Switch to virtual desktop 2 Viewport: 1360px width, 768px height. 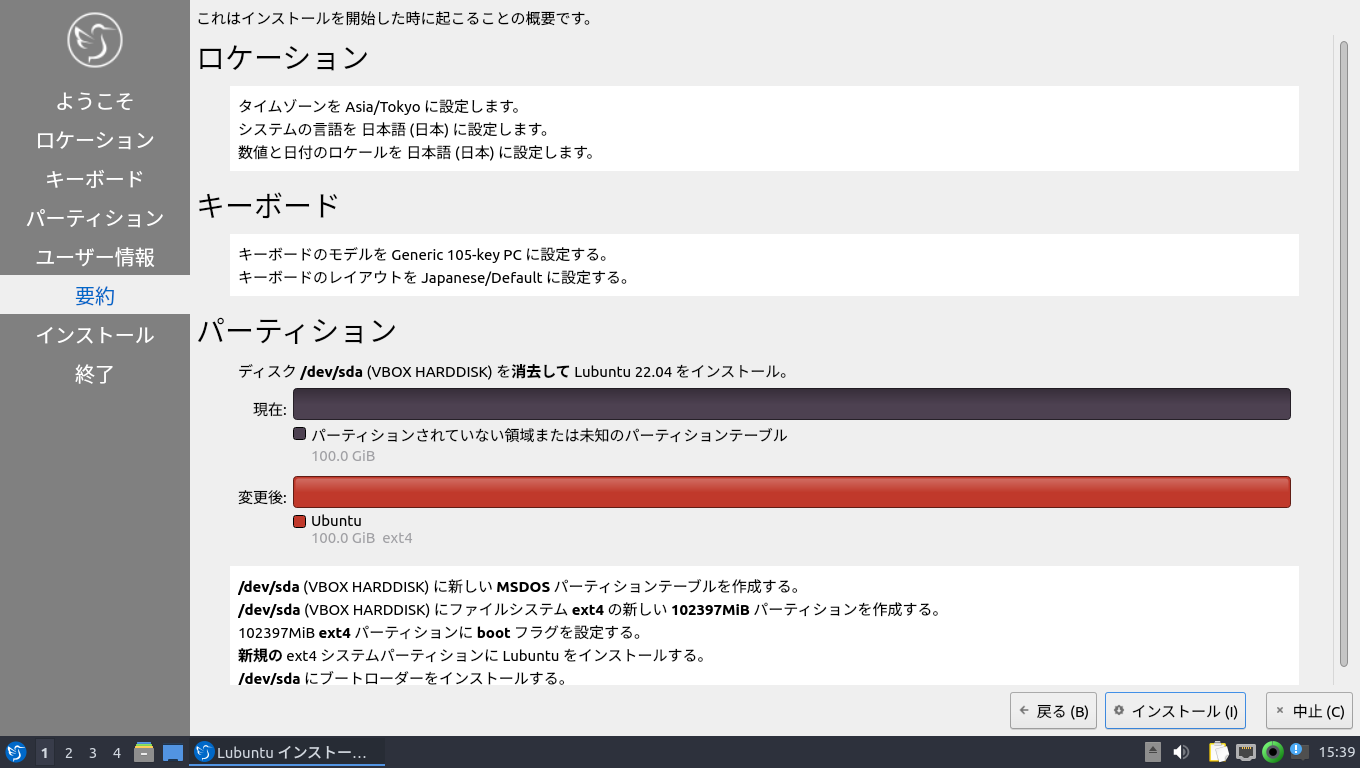click(x=69, y=752)
